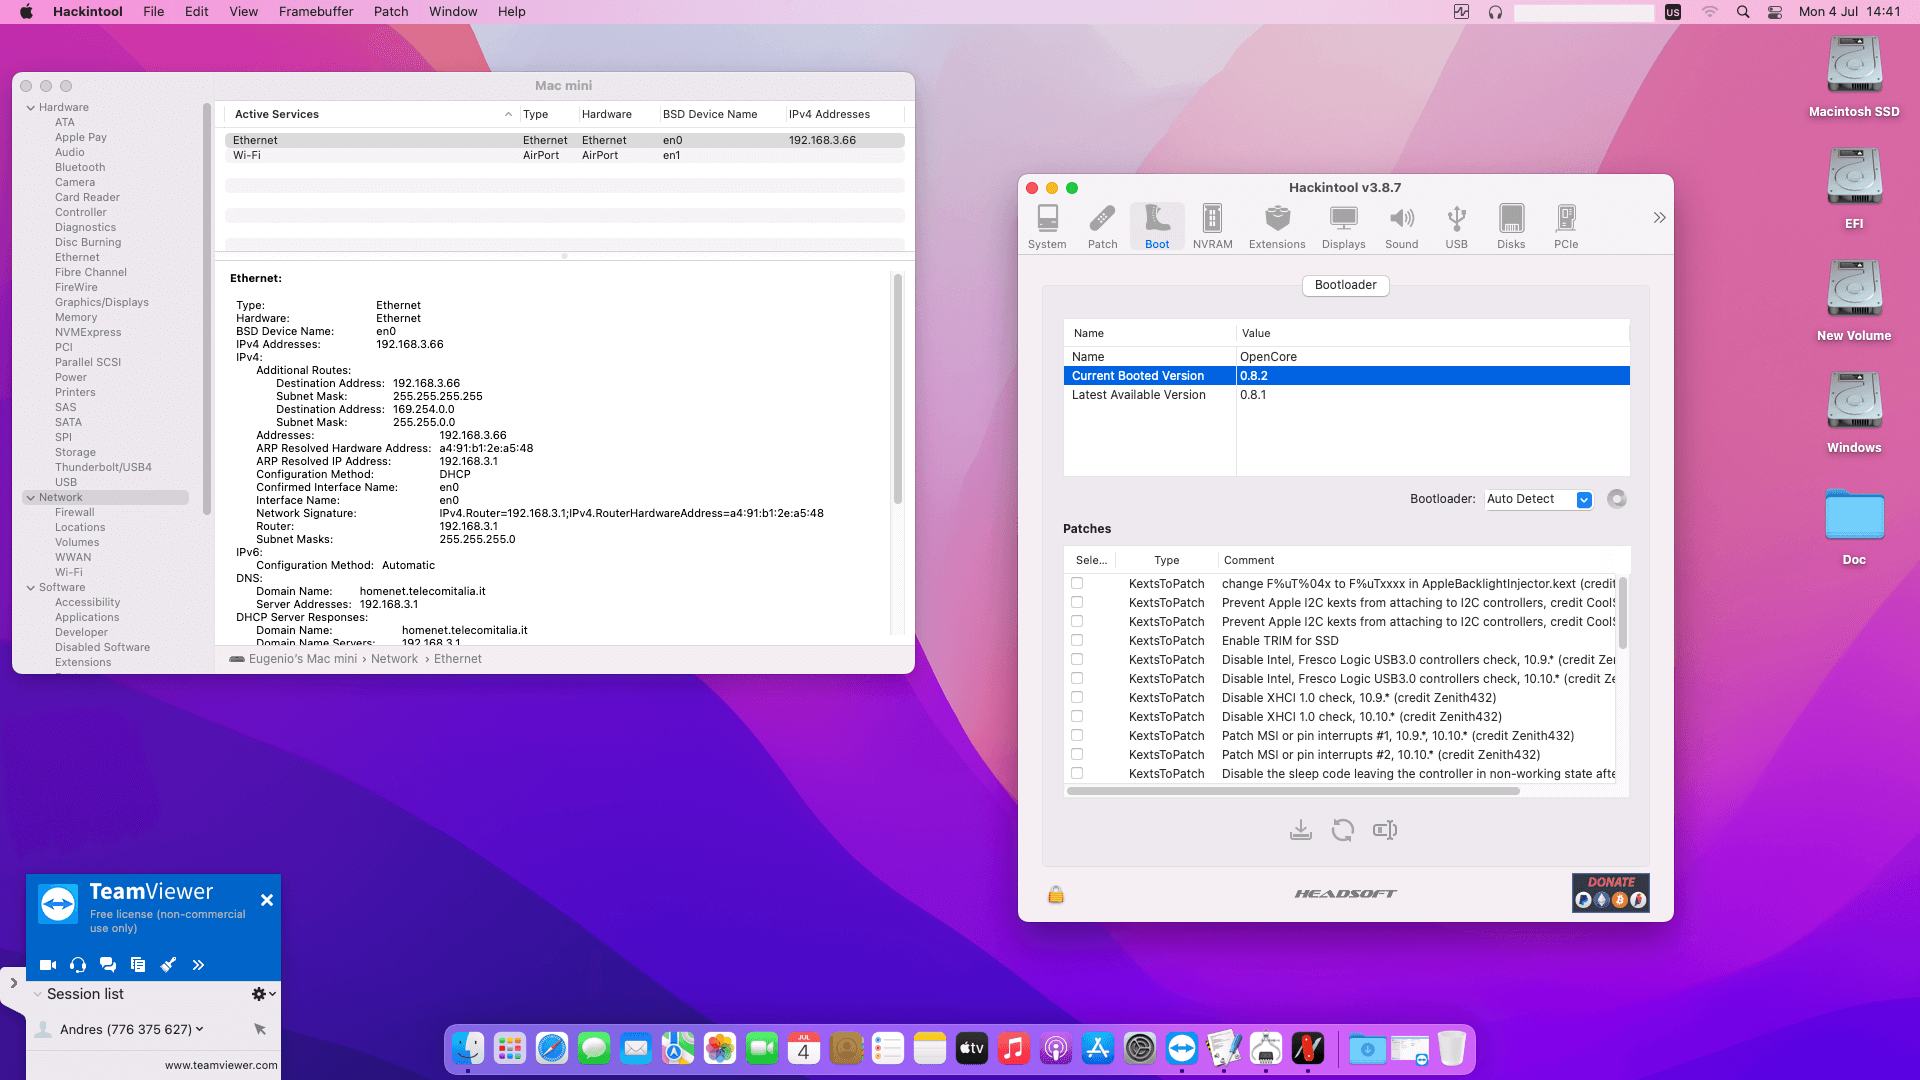This screenshot has height=1080, width=1920.
Task: Collapse the TeamViewer Session list
Action: point(38,994)
